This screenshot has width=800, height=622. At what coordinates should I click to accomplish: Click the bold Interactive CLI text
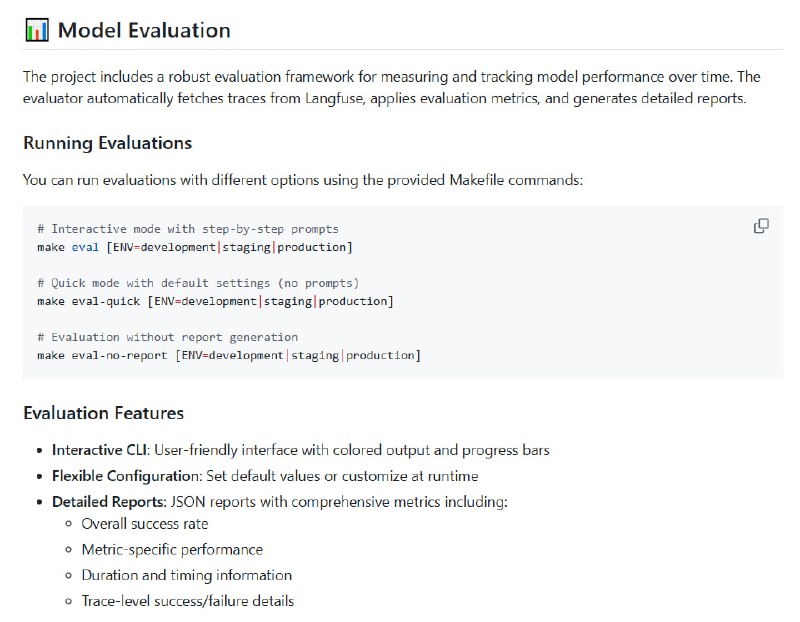click(x=100, y=450)
